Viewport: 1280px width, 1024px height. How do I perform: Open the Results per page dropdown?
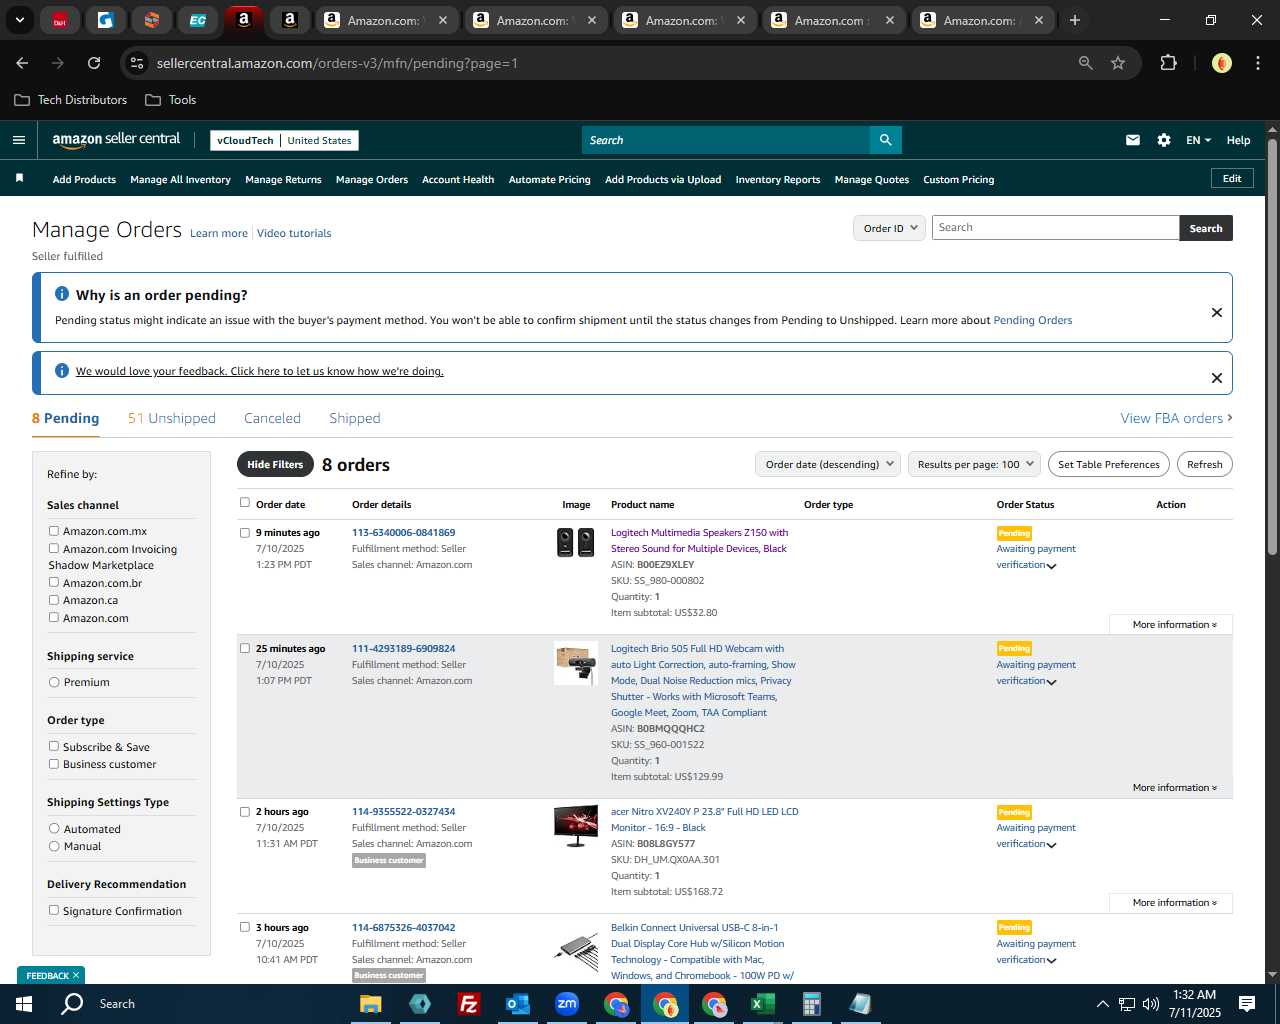[974, 464]
